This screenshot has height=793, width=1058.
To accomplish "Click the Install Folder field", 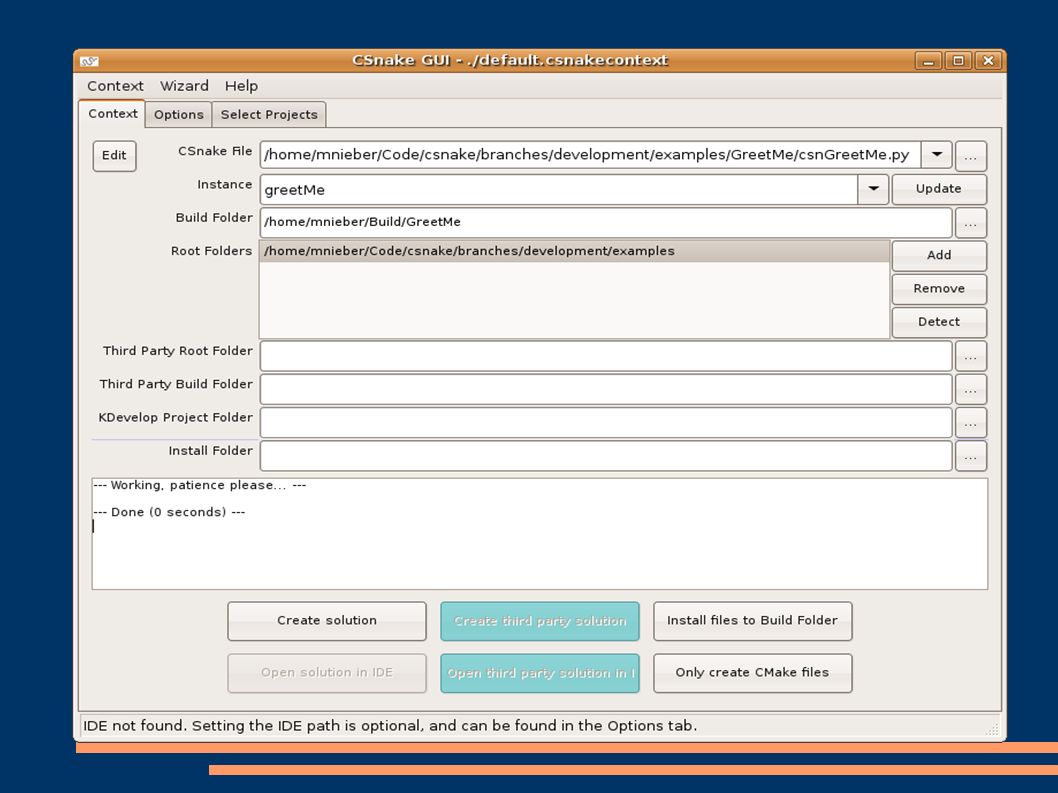I will tap(606, 456).
